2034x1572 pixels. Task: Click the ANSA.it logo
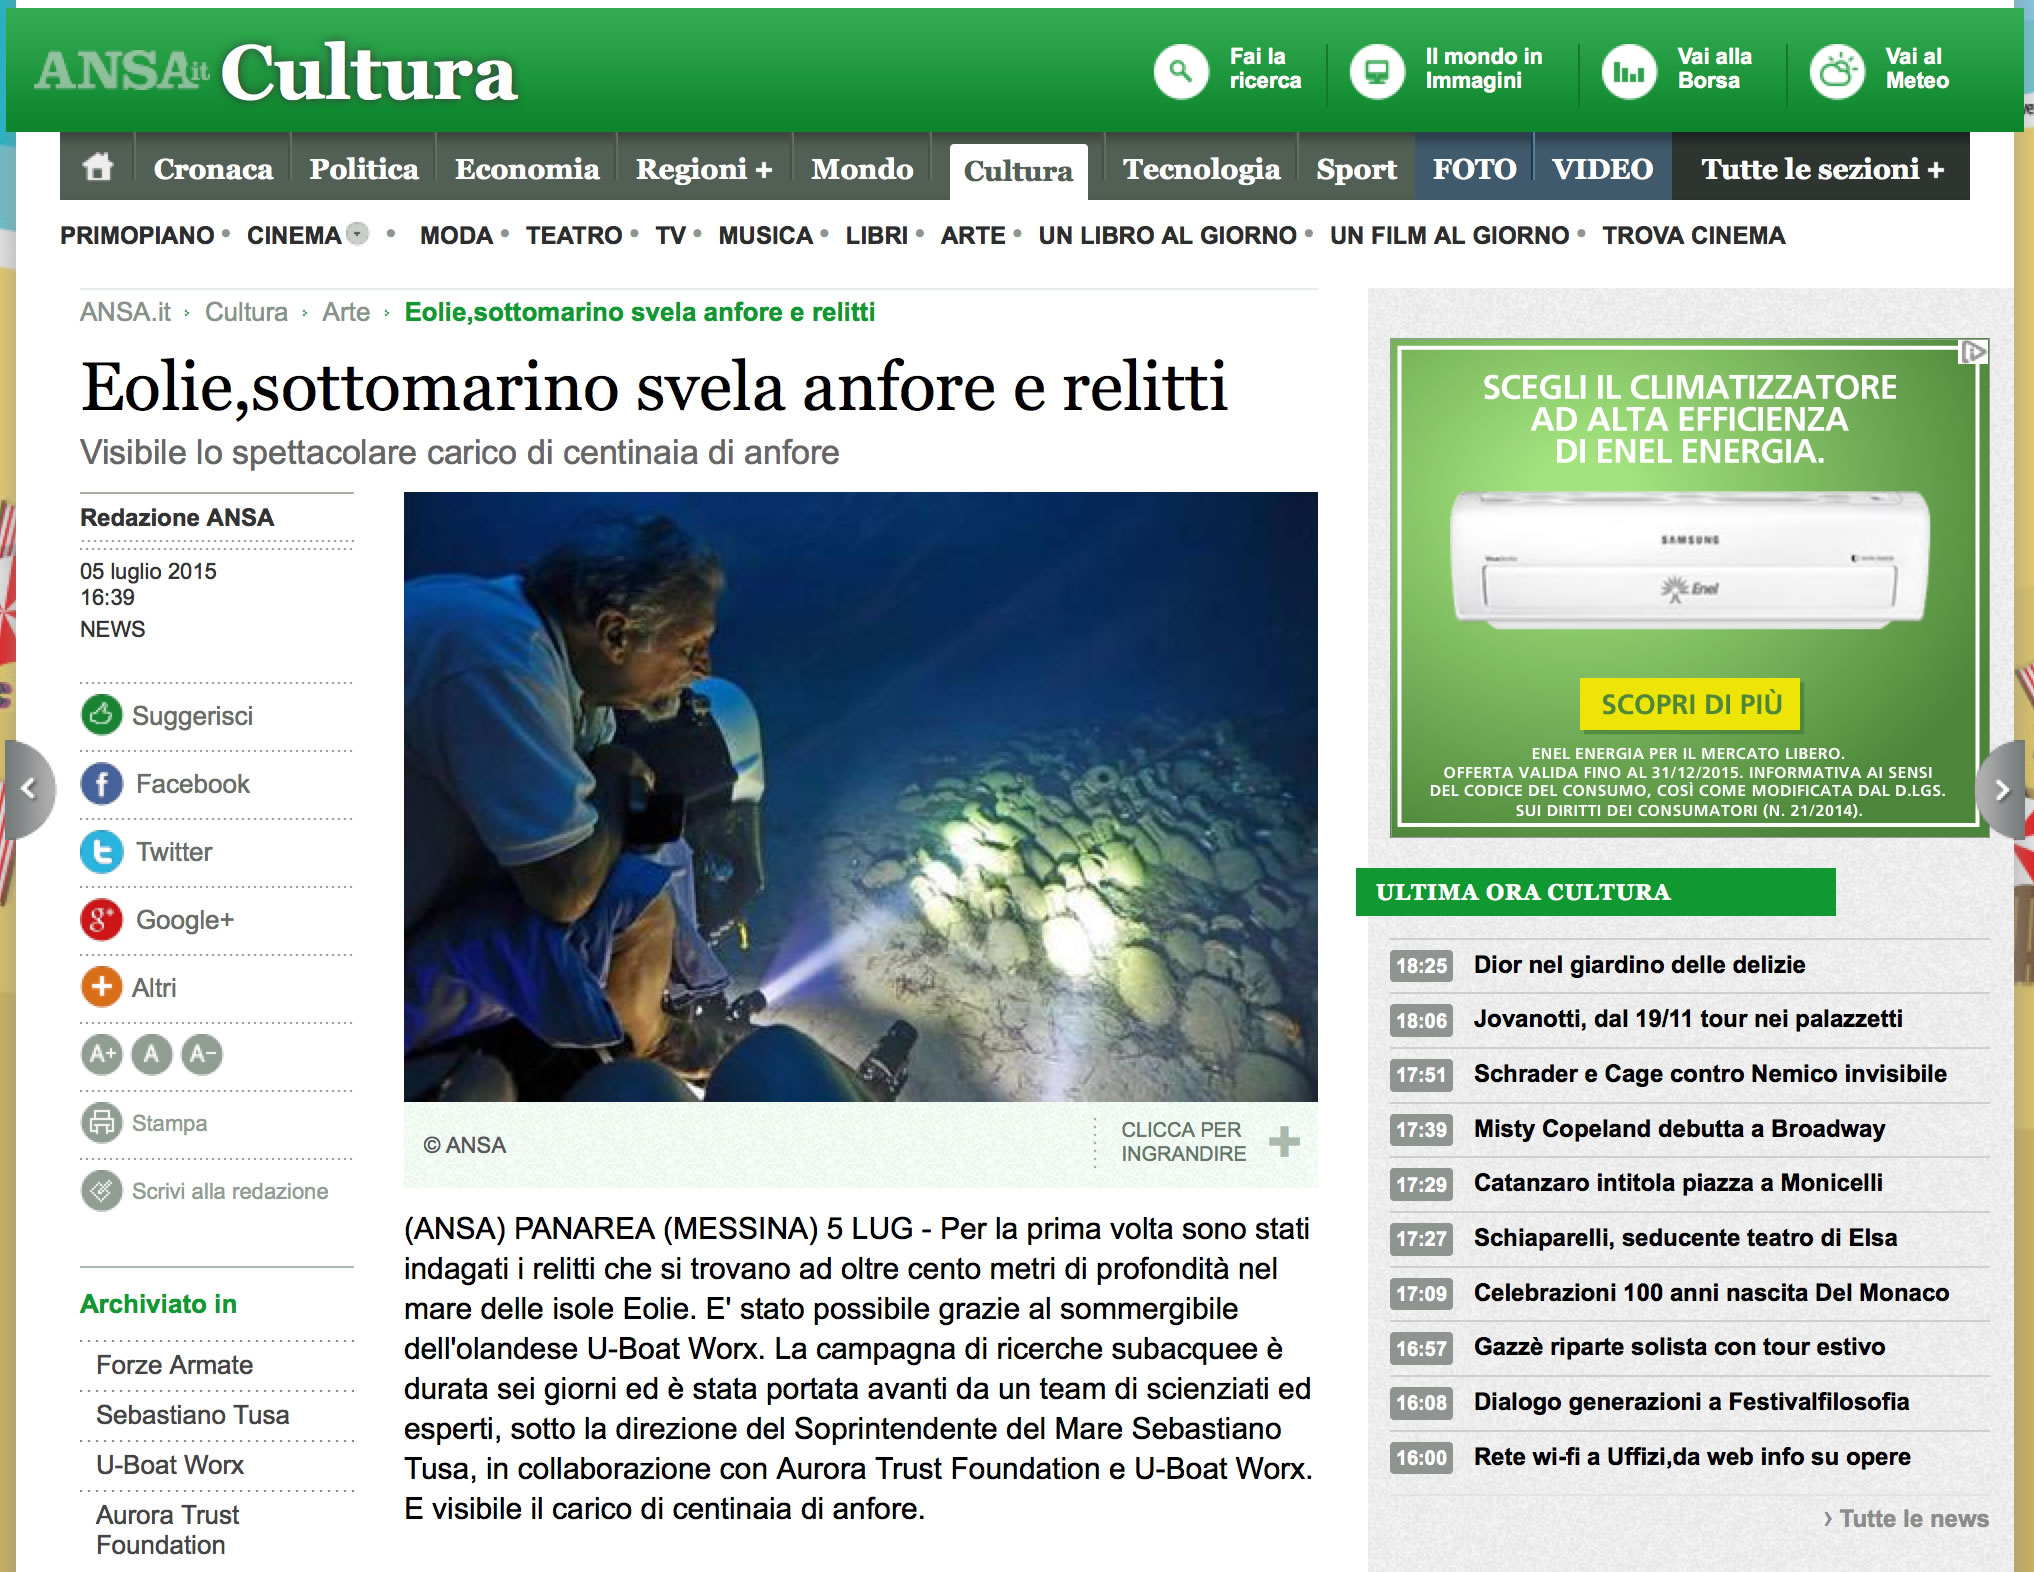click(x=122, y=70)
